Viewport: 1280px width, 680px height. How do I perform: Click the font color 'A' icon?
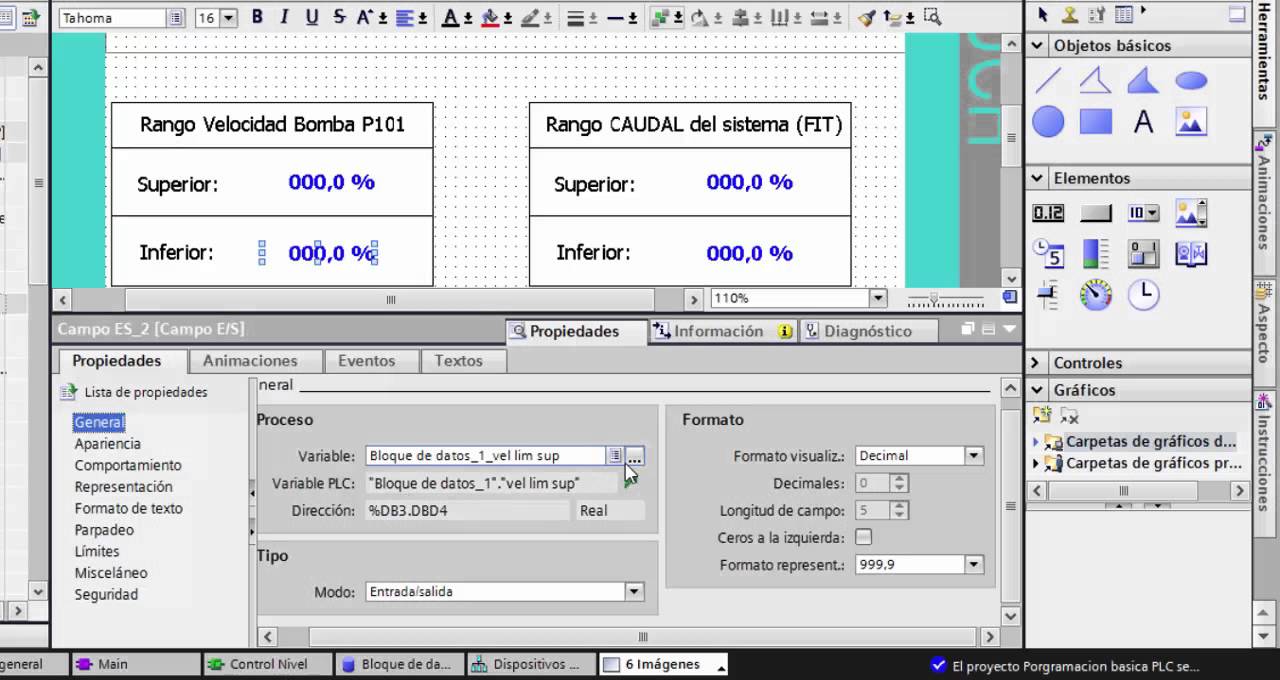click(x=450, y=17)
